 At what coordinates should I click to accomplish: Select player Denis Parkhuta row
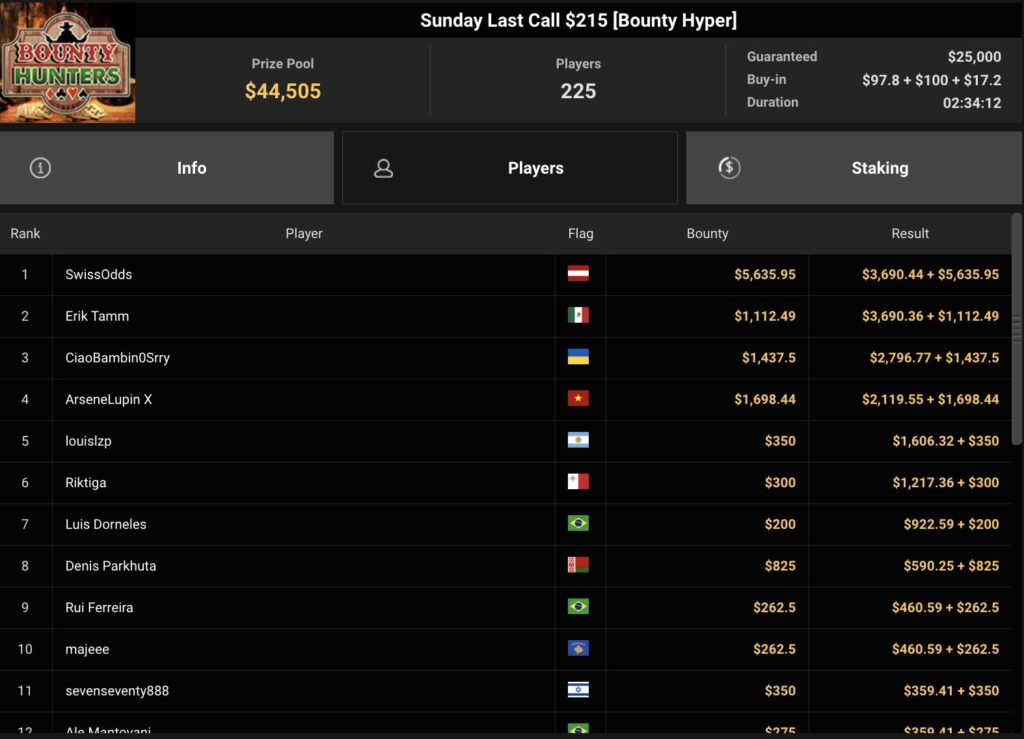tap(111, 566)
